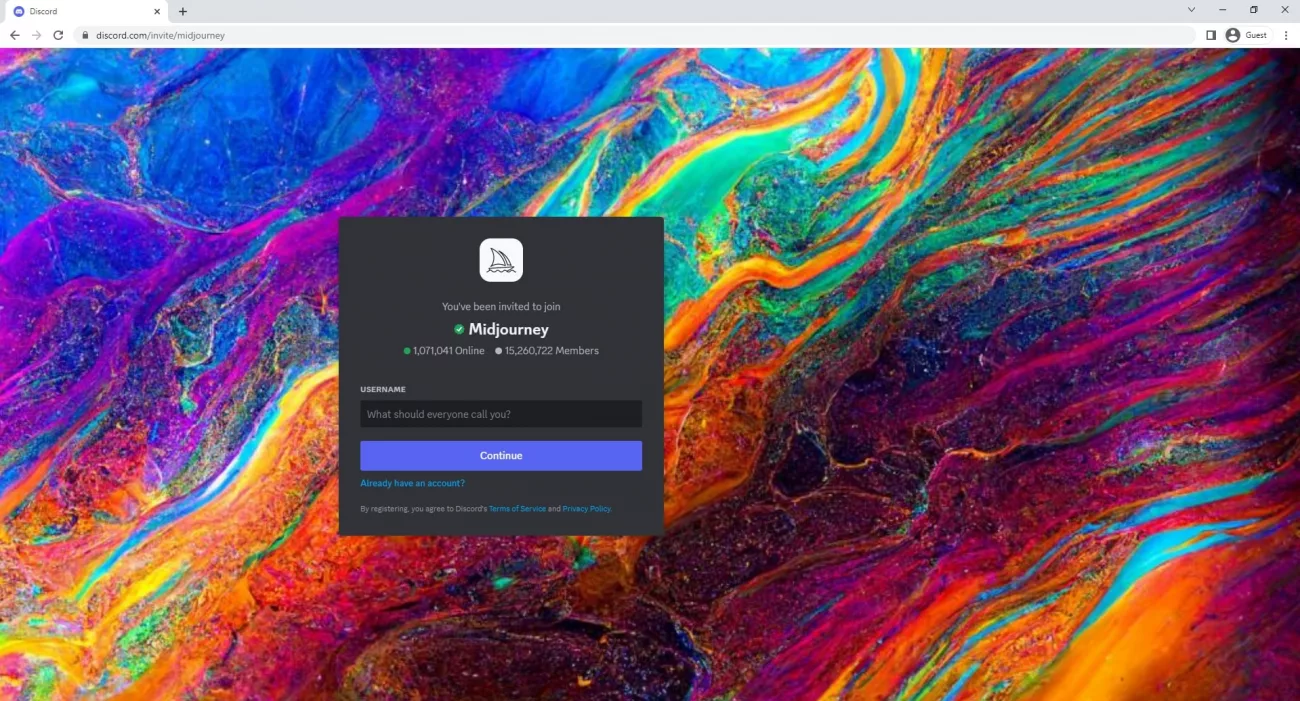This screenshot has width=1300, height=701.
Task: Open the Terms of Service link
Action: pyautogui.click(x=517, y=509)
